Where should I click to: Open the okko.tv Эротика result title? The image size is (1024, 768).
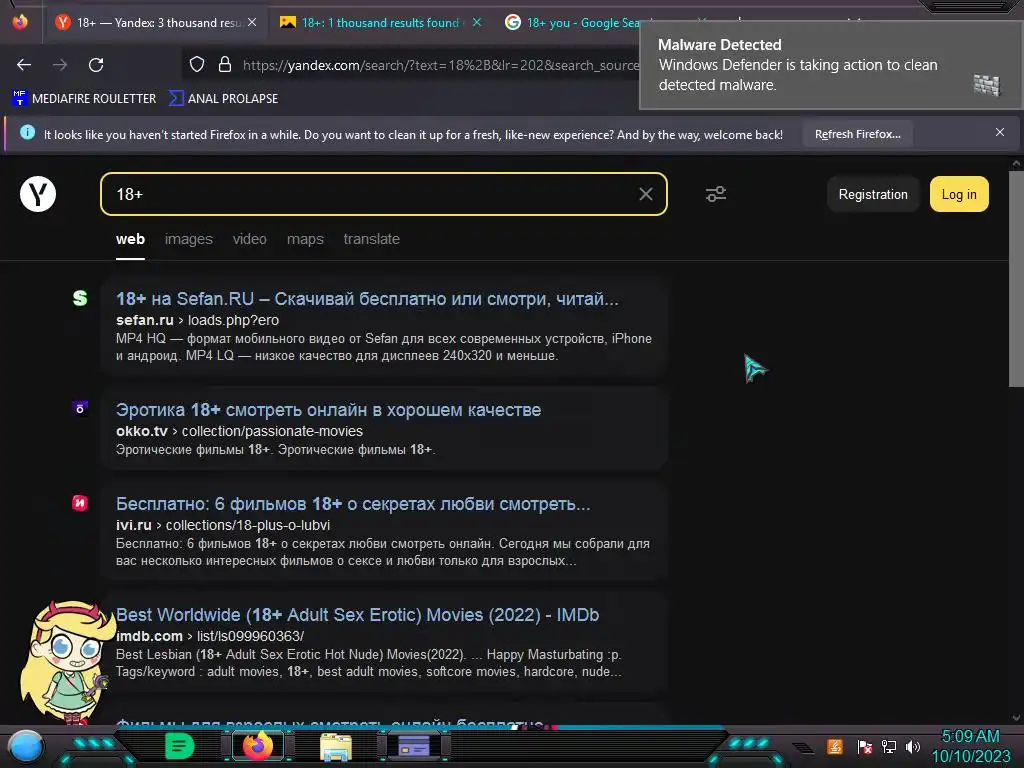(x=328, y=410)
